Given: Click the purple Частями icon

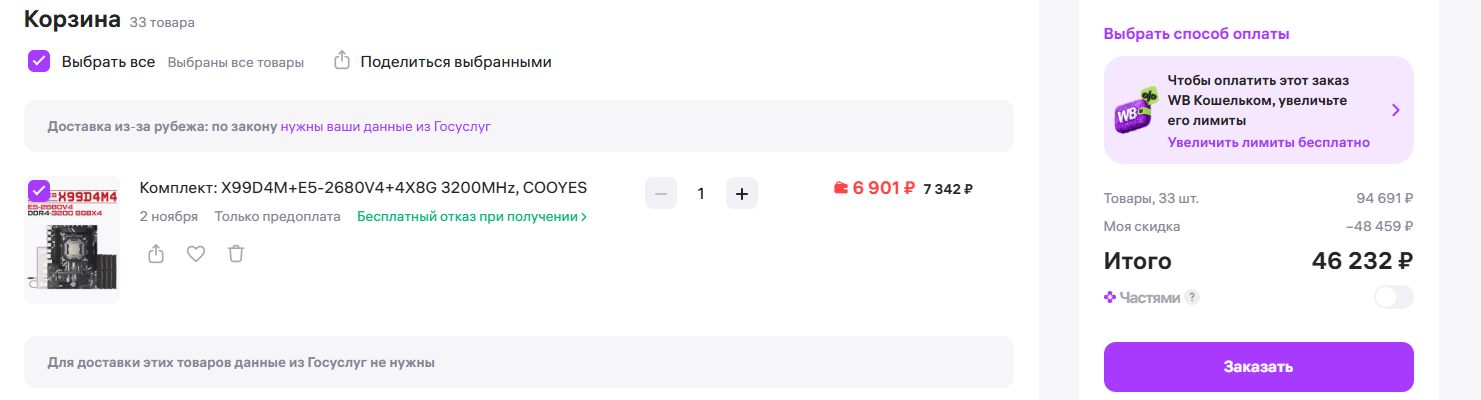Looking at the screenshot, I should tap(1110, 297).
